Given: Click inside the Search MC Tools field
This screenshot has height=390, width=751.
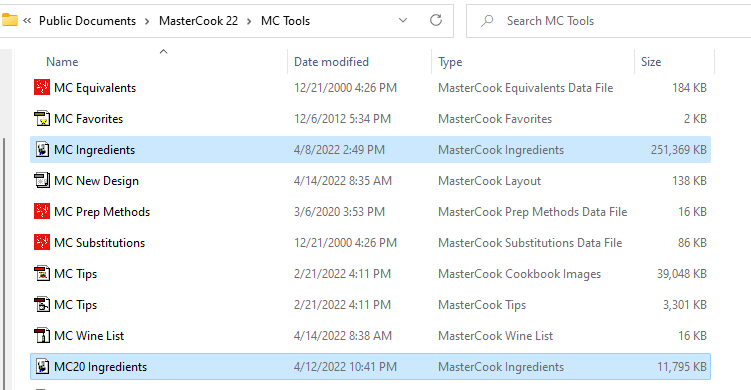Looking at the screenshot, I should (608, 21).
